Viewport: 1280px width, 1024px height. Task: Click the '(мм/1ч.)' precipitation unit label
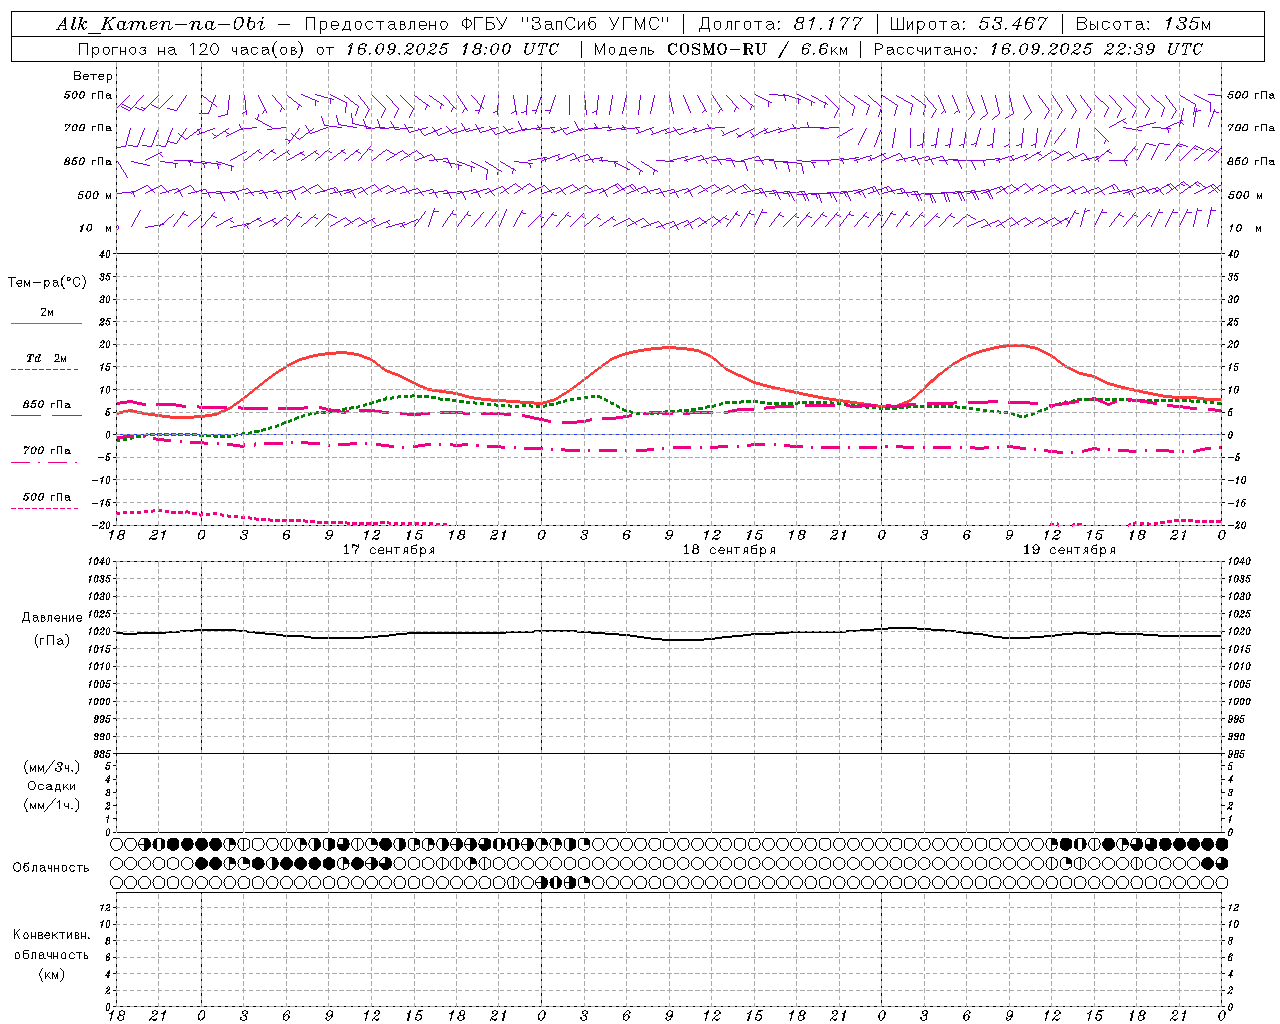pyautogui.click(x=52, y=805)
